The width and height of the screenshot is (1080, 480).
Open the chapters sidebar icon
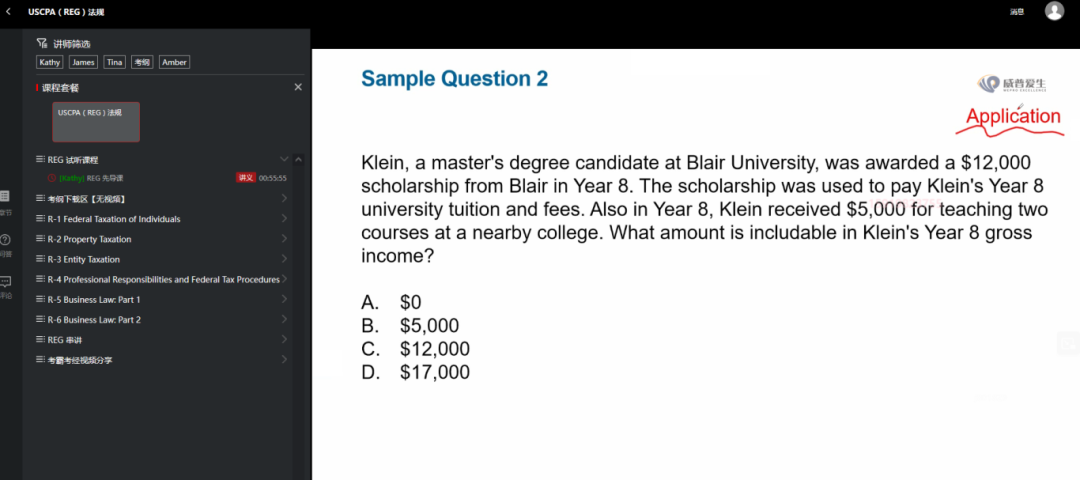pyautogui.click(x=5, y=197)
